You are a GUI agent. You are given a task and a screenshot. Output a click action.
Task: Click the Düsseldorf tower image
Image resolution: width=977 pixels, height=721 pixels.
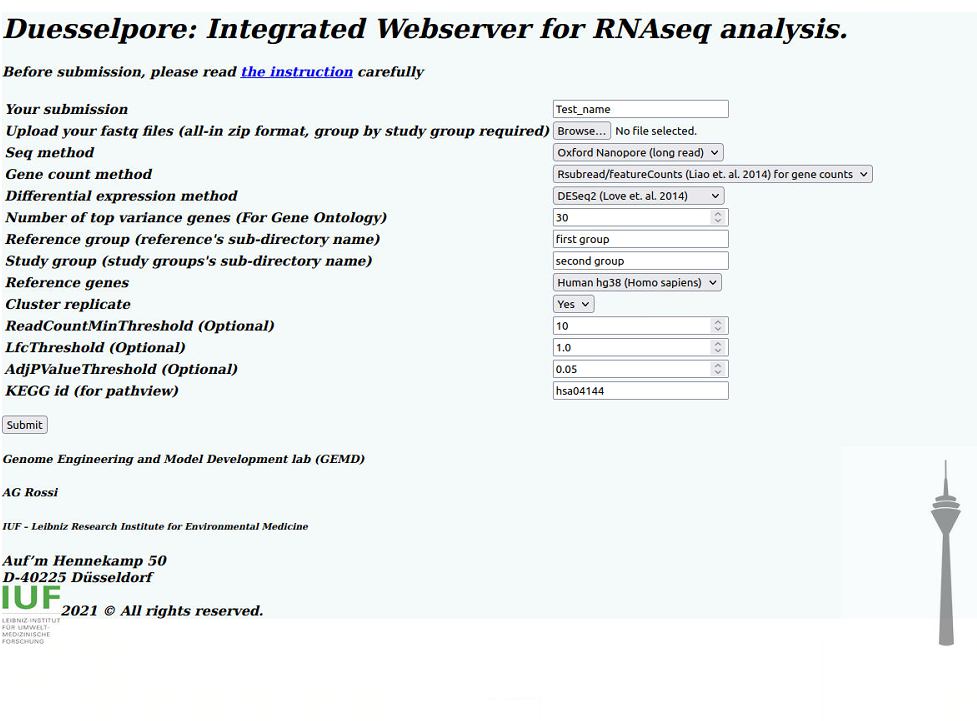click(x=946, y=553)
